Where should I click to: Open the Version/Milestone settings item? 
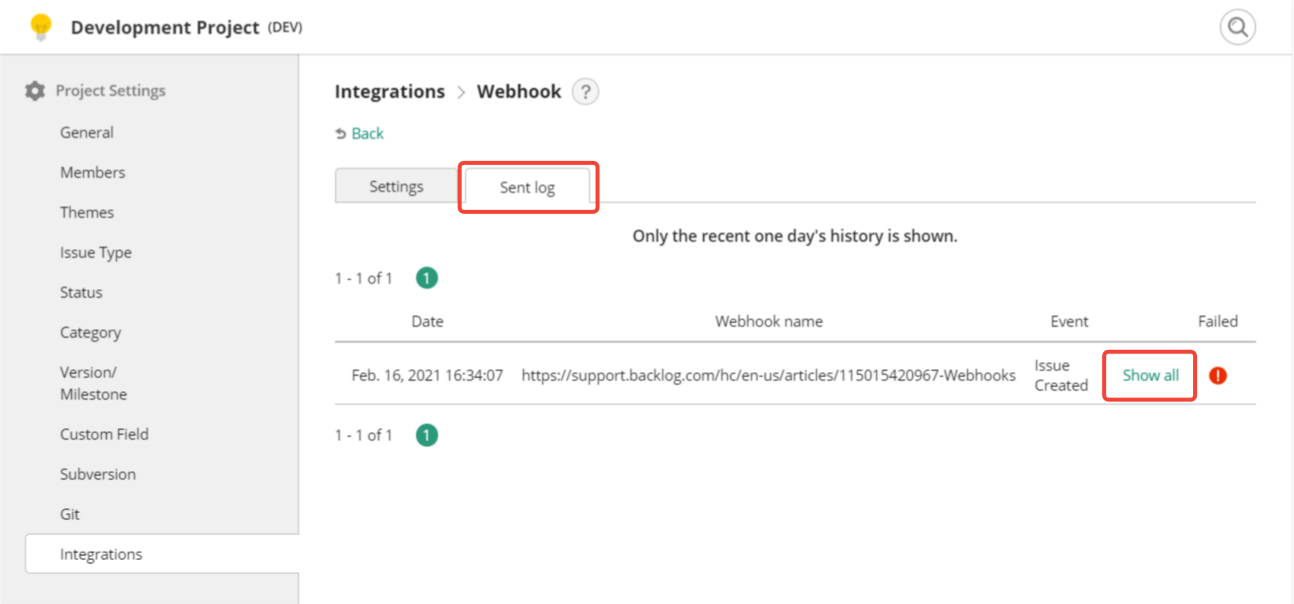point(93,383)
